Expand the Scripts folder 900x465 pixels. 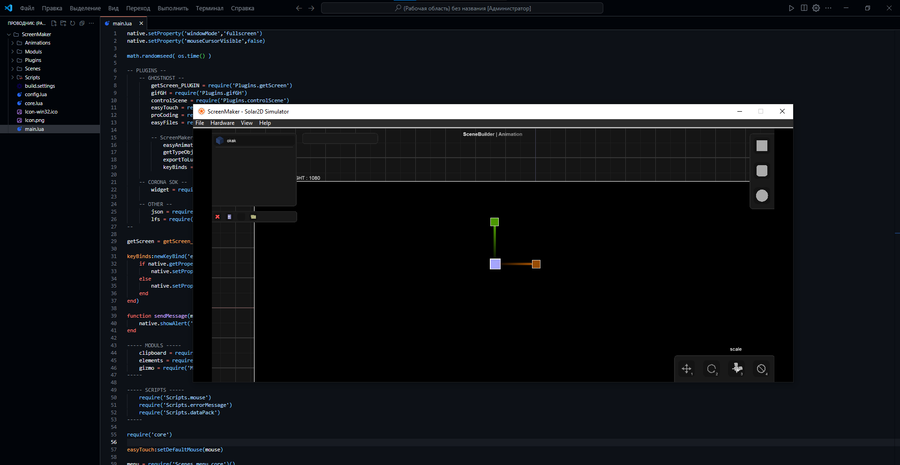point(13,78)
